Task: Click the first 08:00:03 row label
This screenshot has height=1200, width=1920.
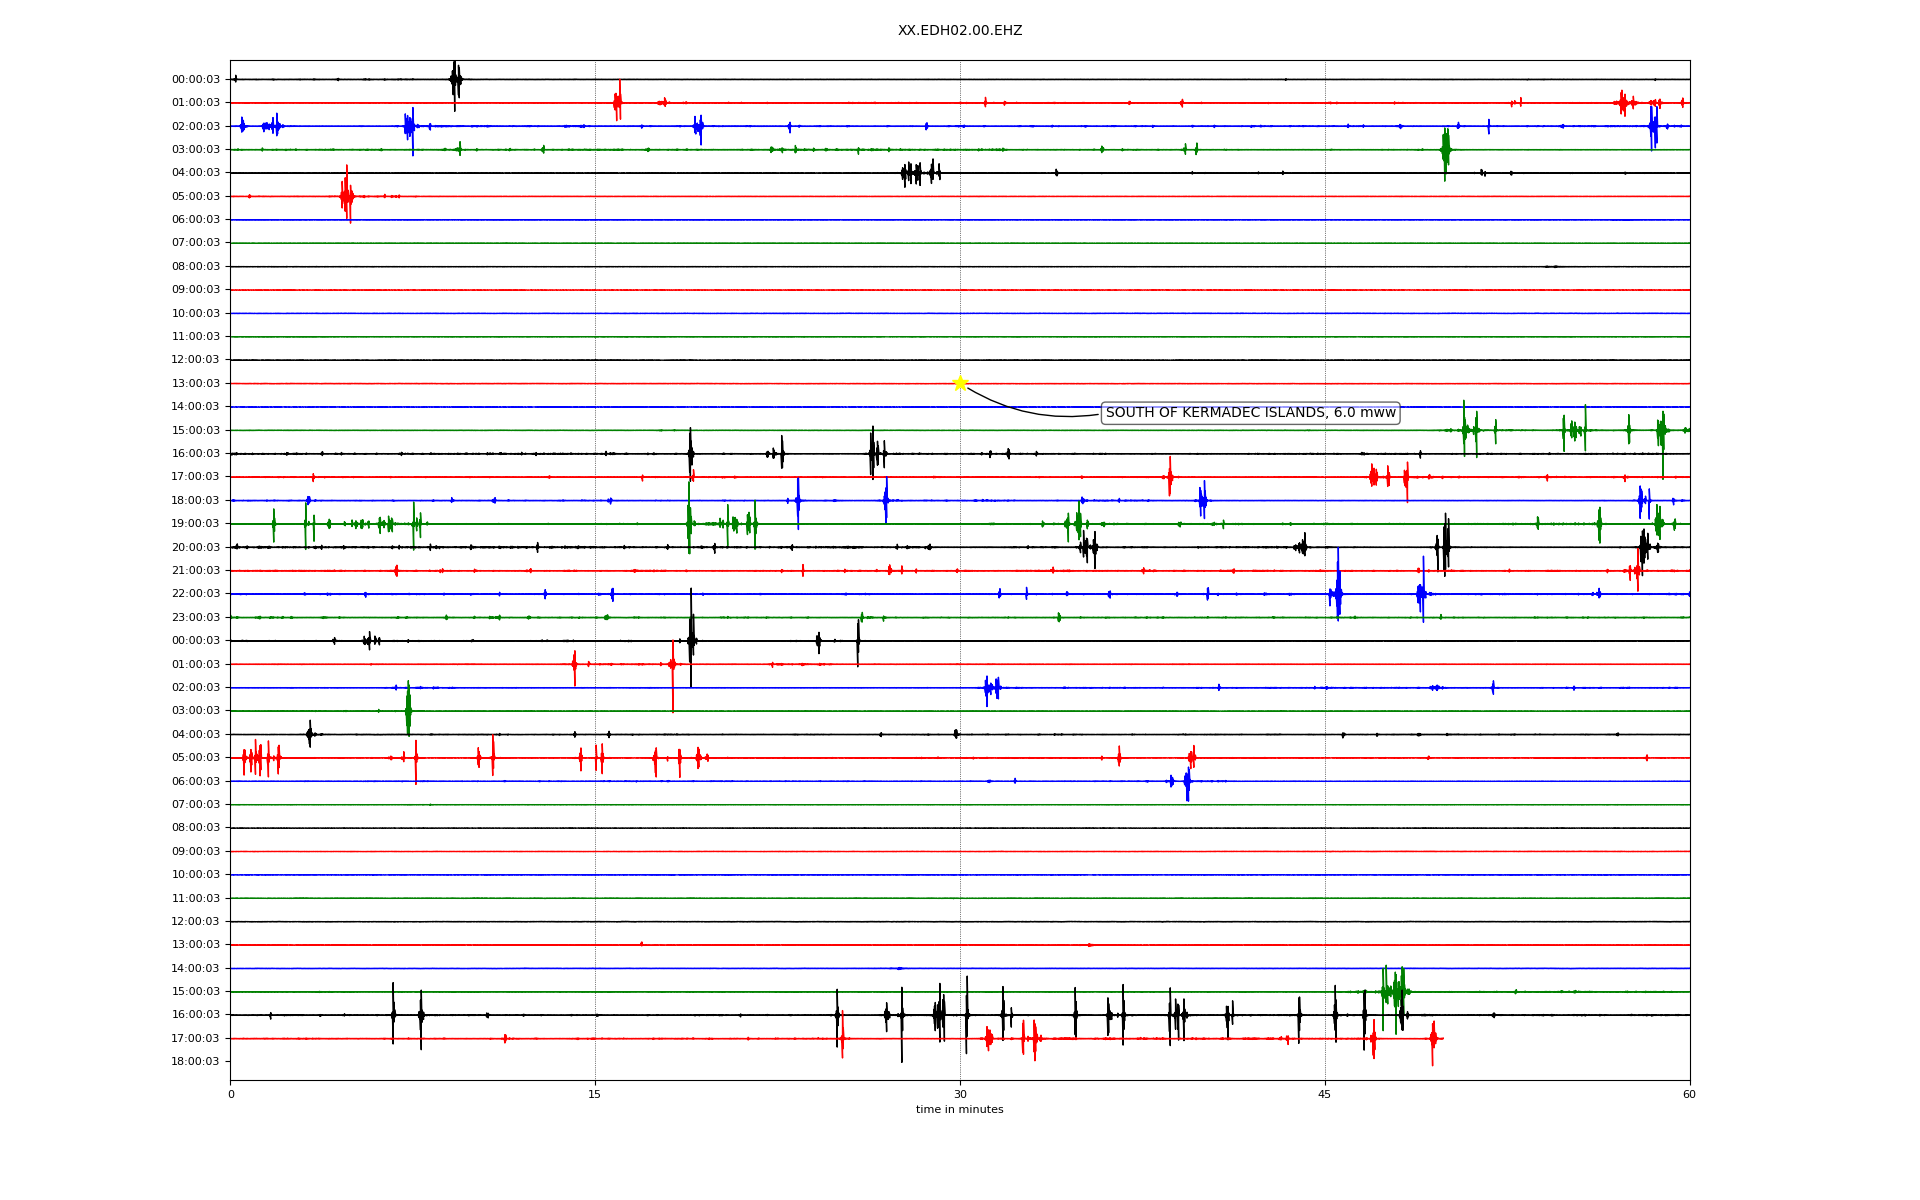Action: (x=196, y=267)
